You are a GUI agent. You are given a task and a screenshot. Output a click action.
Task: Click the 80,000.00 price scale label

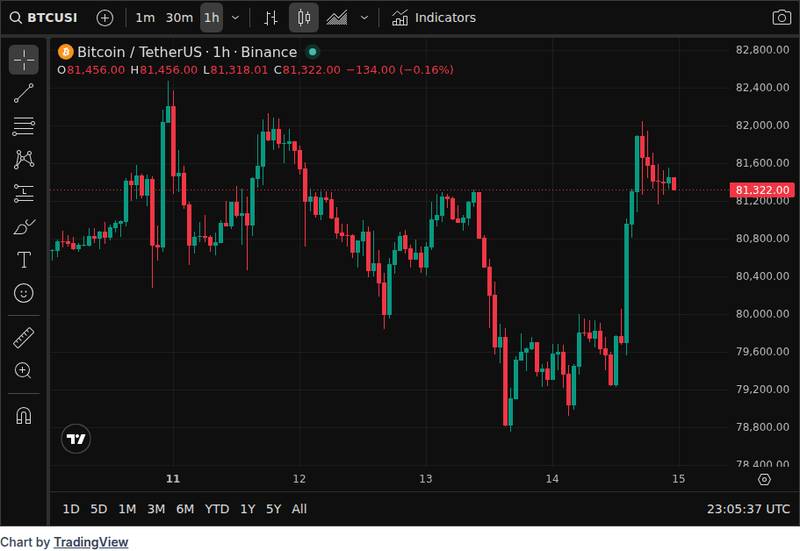click(762, 314)
